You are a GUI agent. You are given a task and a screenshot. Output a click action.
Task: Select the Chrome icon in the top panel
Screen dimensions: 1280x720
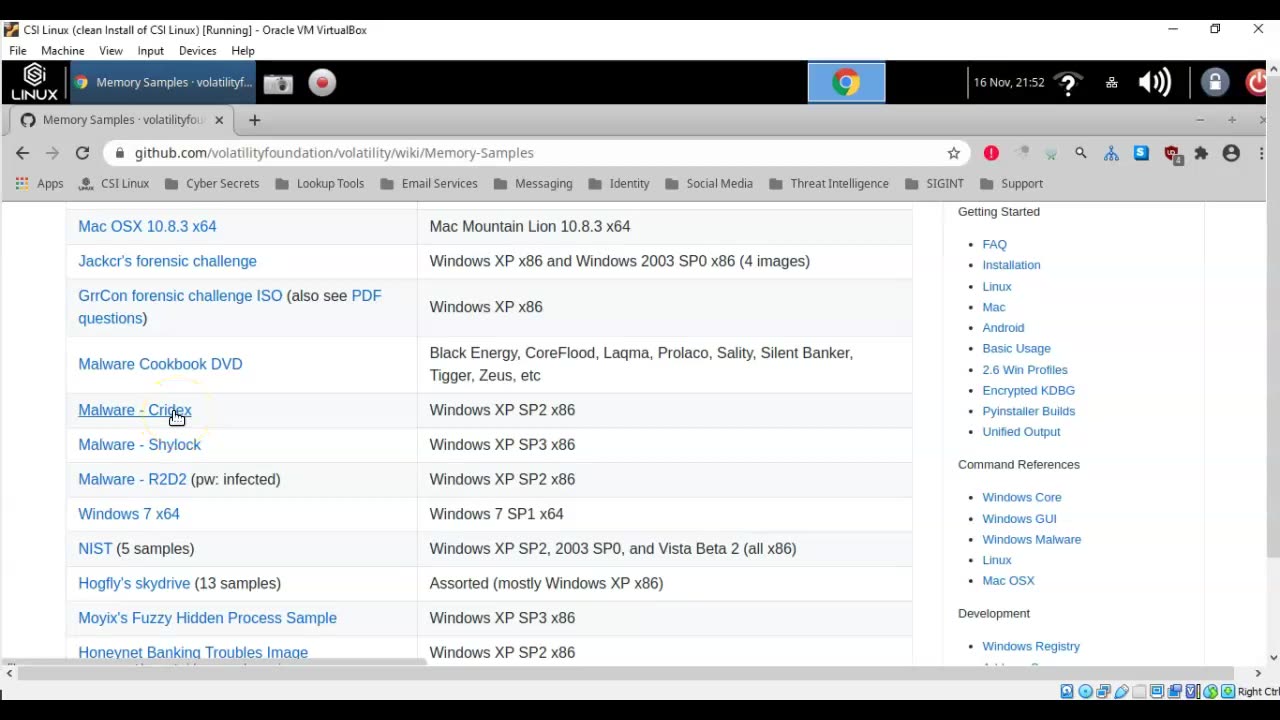pos(846,82)
